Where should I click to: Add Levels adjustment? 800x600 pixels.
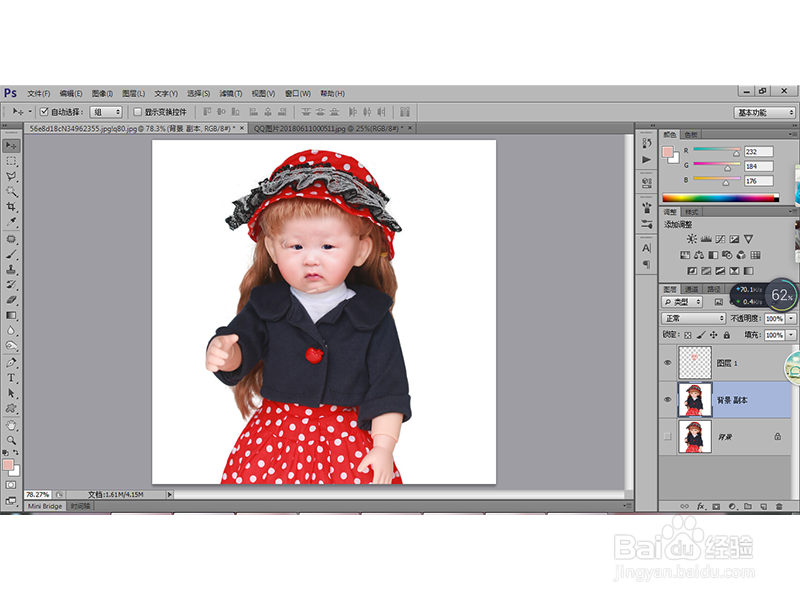coord(706,239)
